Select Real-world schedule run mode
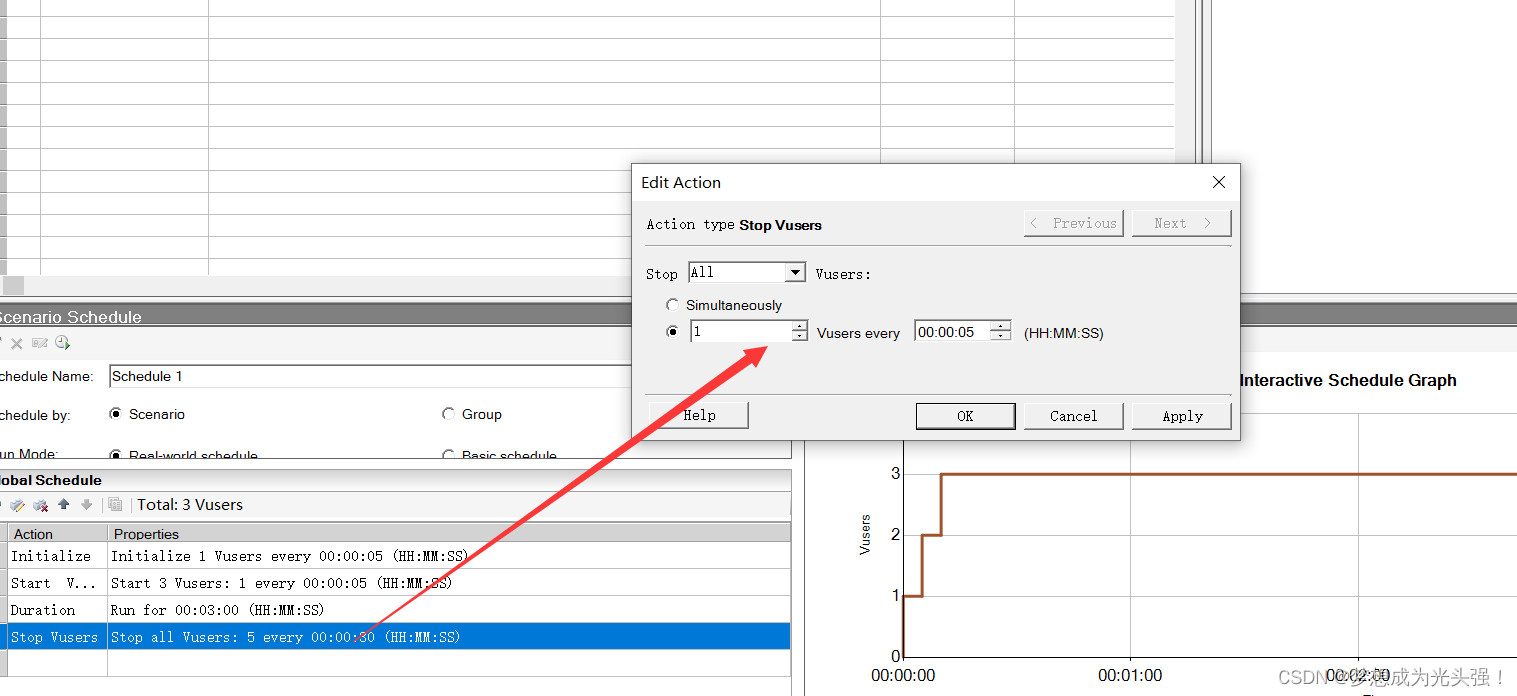The height and width of the screenshot is (696, 1517). tap(115, 455)
